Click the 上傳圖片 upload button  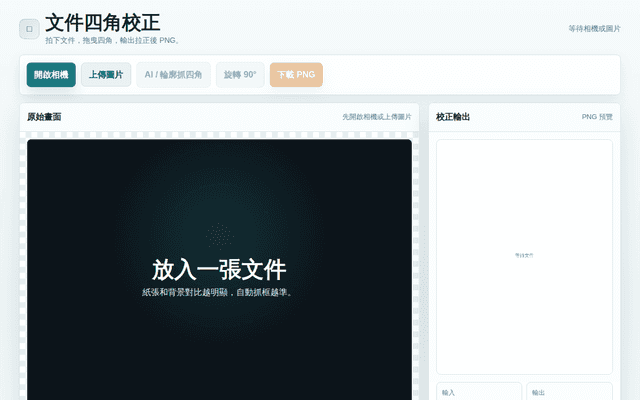tap(106, 75)
